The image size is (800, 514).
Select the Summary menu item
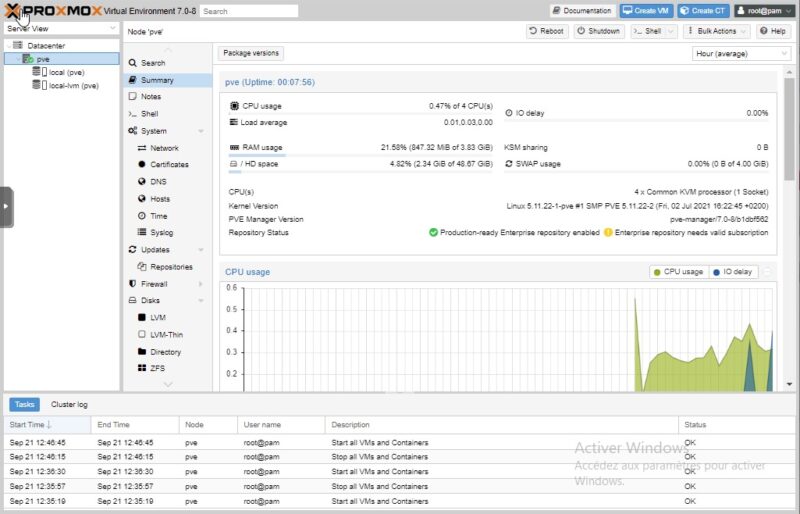point(157,80)
